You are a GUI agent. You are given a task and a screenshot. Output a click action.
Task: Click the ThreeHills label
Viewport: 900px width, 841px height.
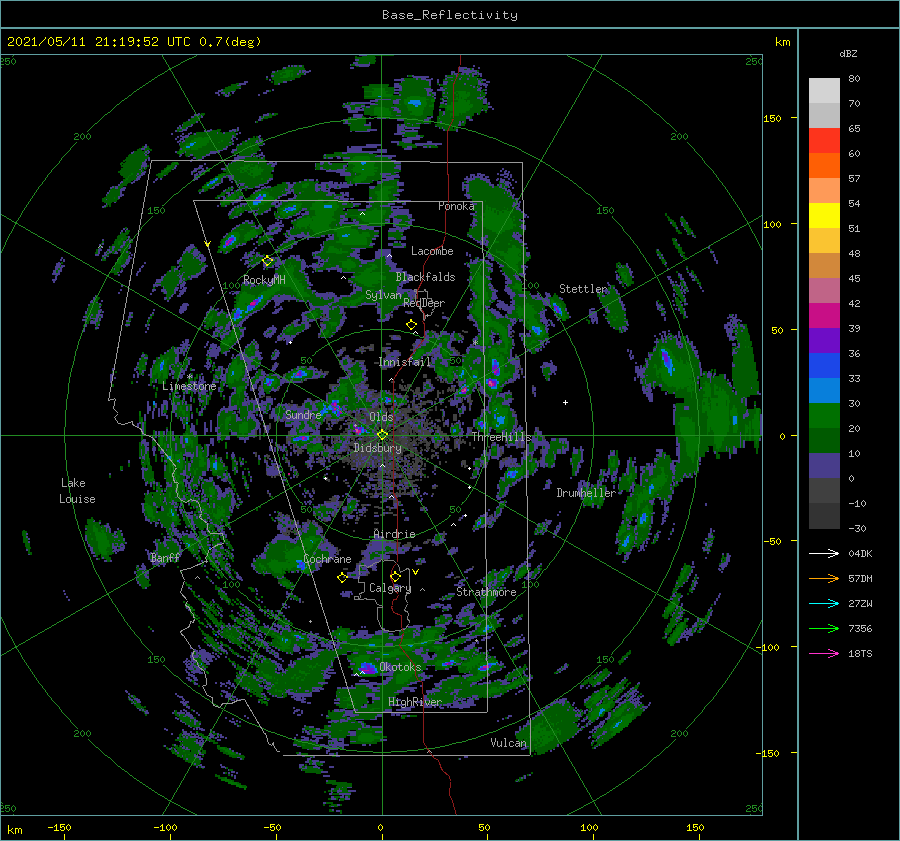pyautogui.click(x=502, y=437)
